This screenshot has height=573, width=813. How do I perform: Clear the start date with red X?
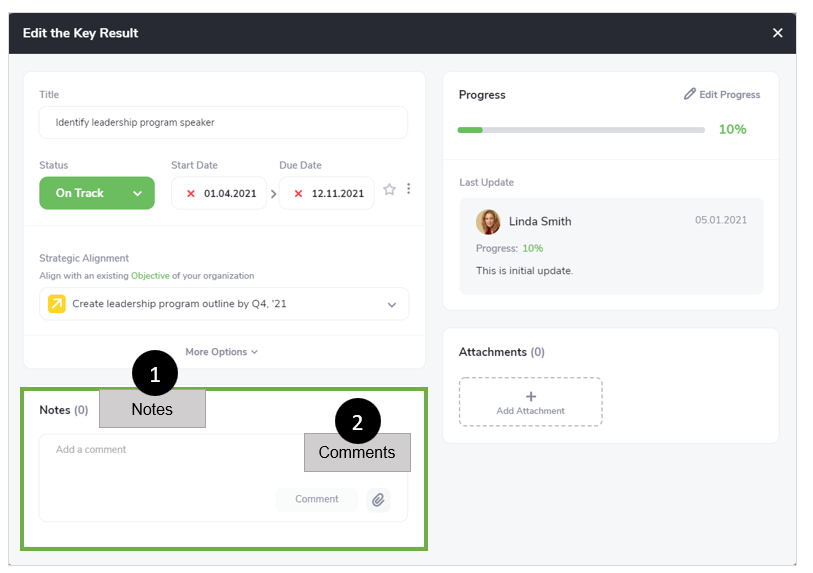(x=191, y=194)
